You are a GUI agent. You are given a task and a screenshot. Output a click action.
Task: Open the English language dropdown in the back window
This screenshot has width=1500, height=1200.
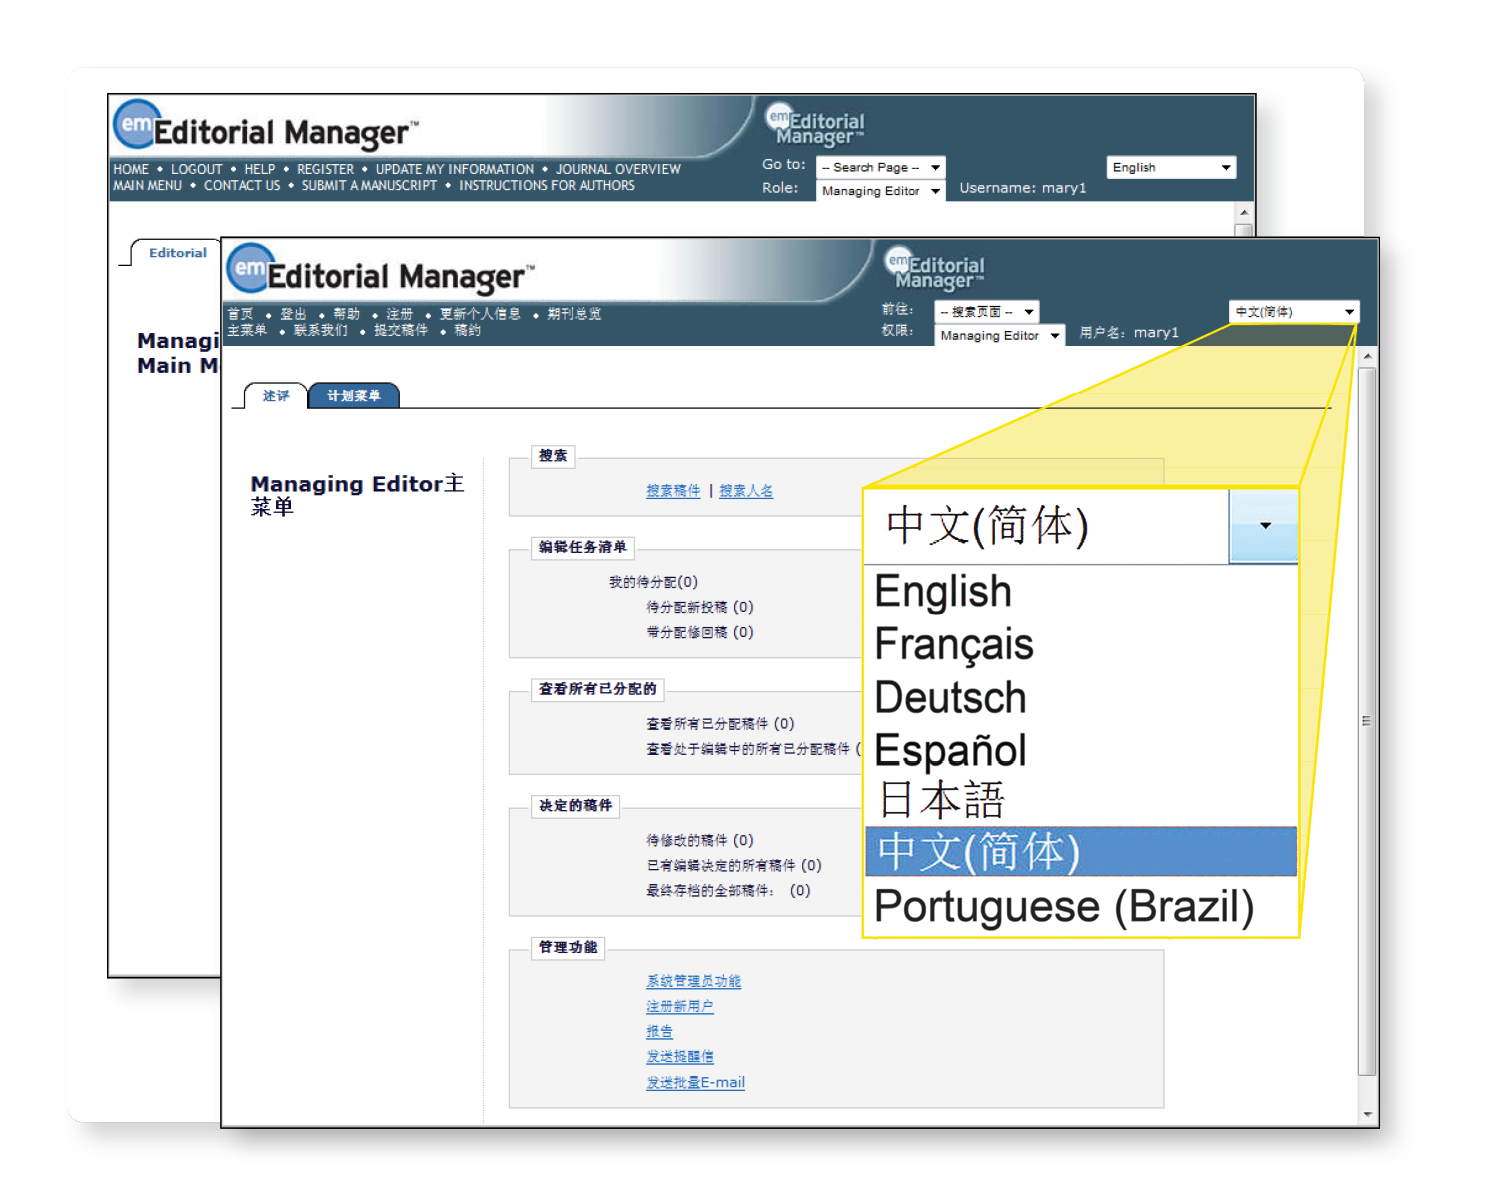1171,168
